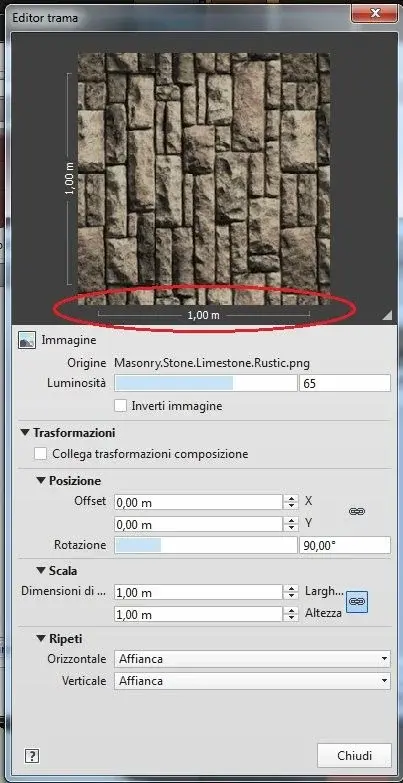
Task: Collapse the Ripeti section
Action: click(41, 638)
